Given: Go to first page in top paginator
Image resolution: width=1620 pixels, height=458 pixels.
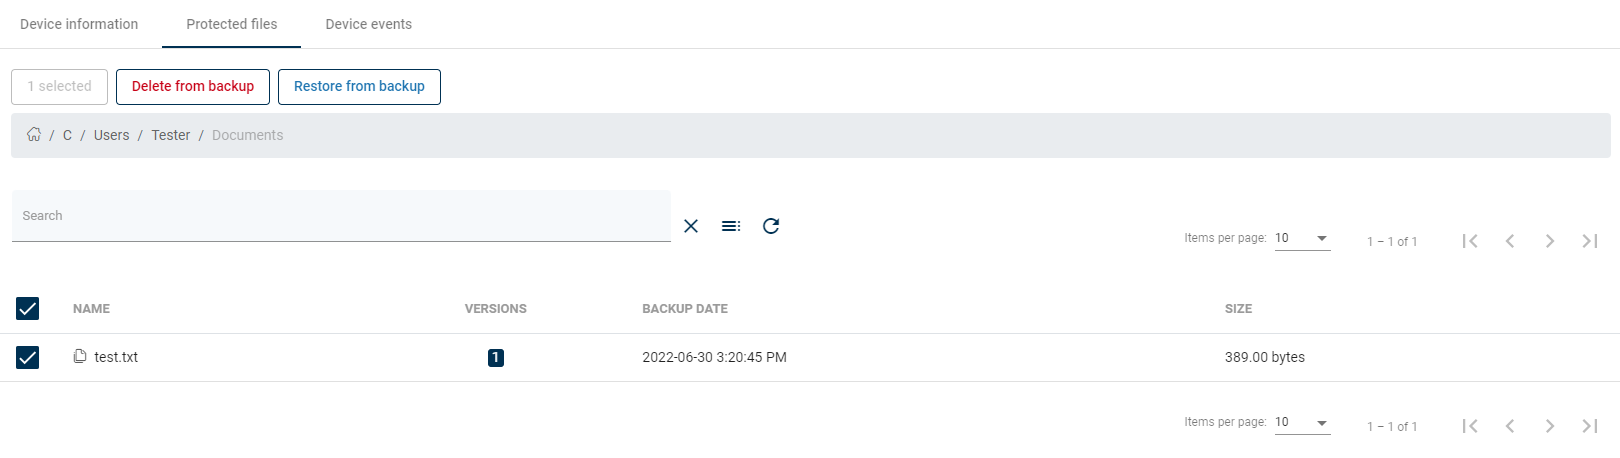Looking at the screenshot, I should coord(1470,241).
